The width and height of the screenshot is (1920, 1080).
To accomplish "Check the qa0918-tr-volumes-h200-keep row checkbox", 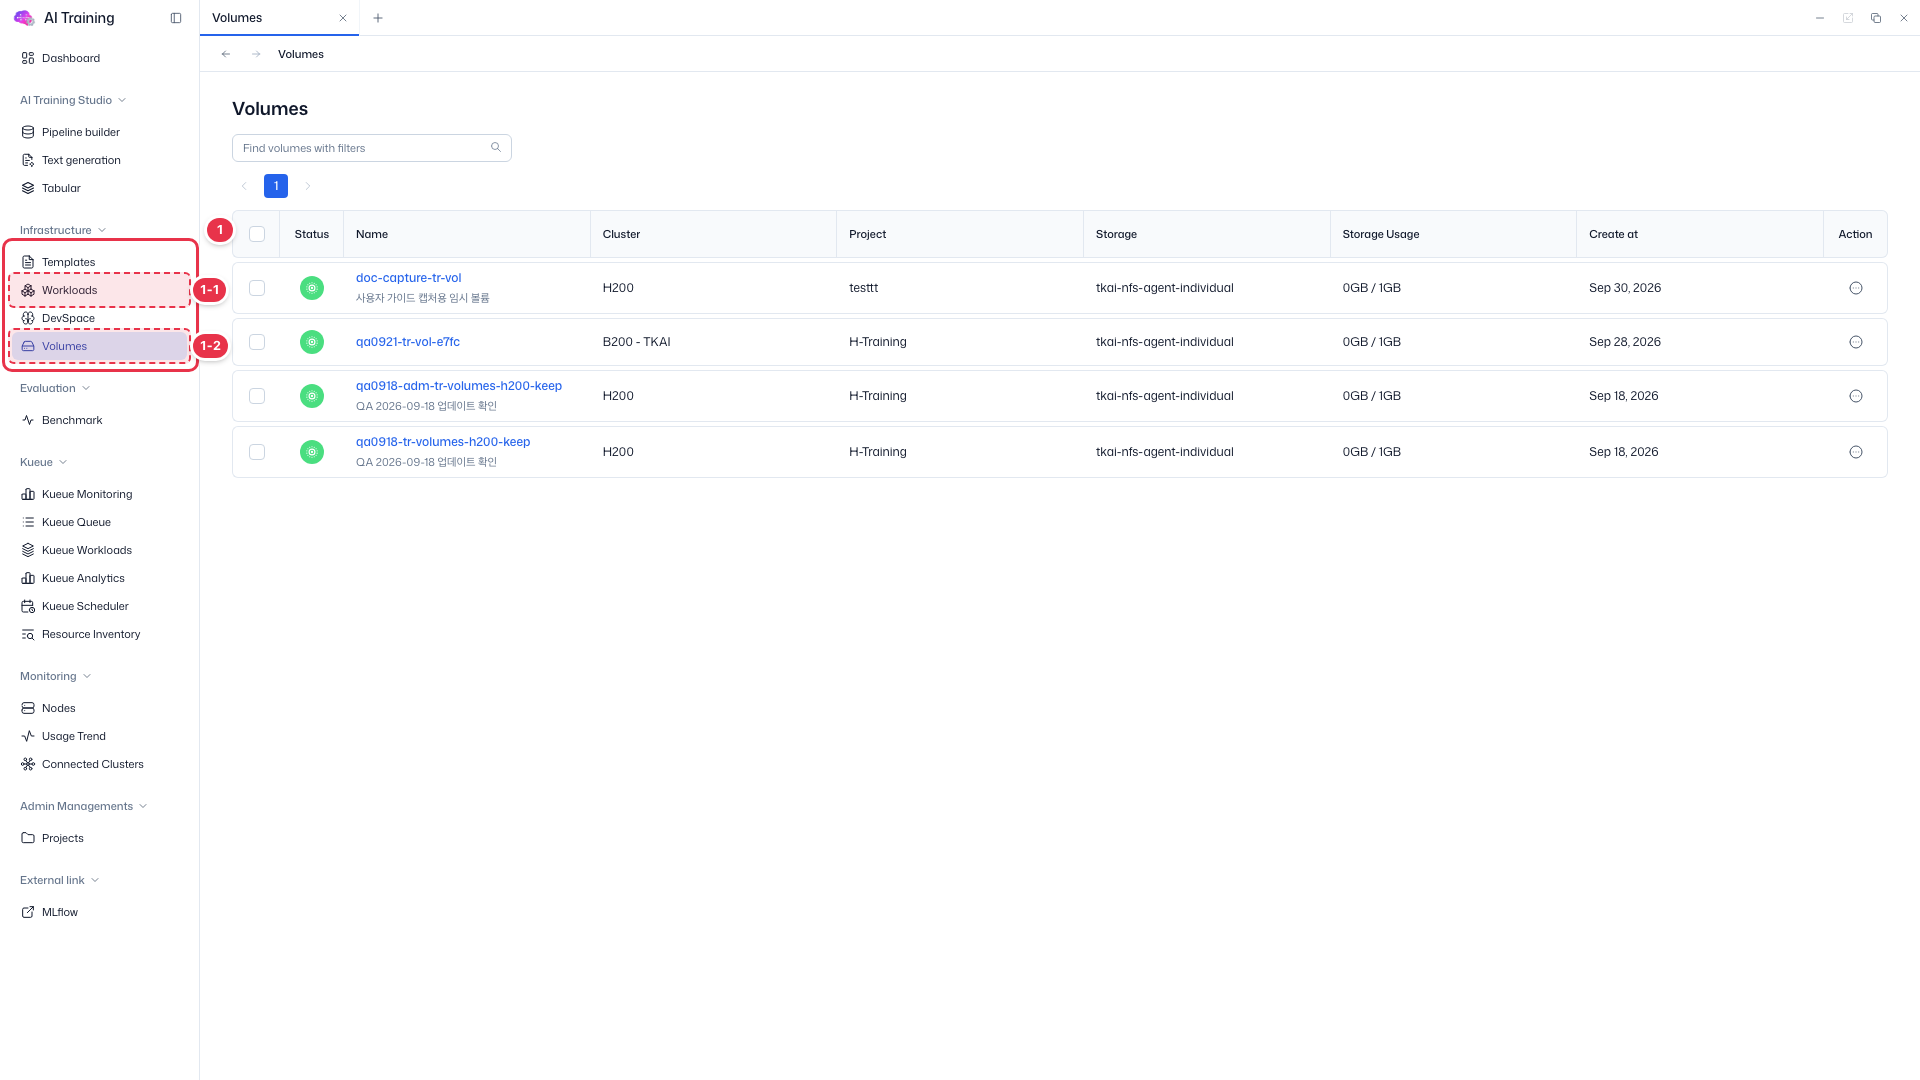I will (257, 452).
